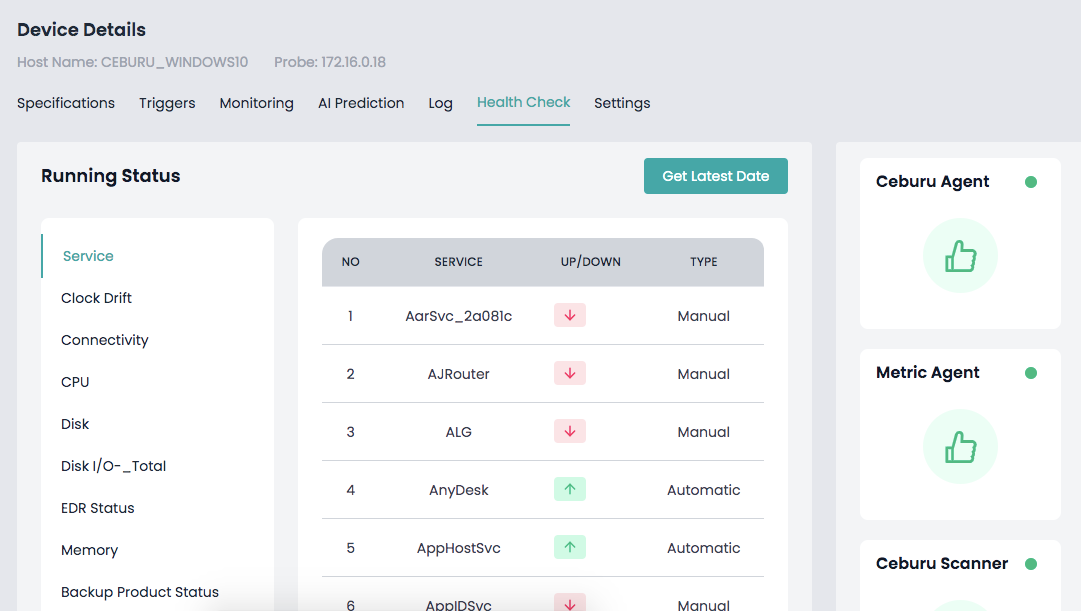Switch to the Triggers tab
The width and height of the screenshot is (1081, 611).
pos(167,103)
